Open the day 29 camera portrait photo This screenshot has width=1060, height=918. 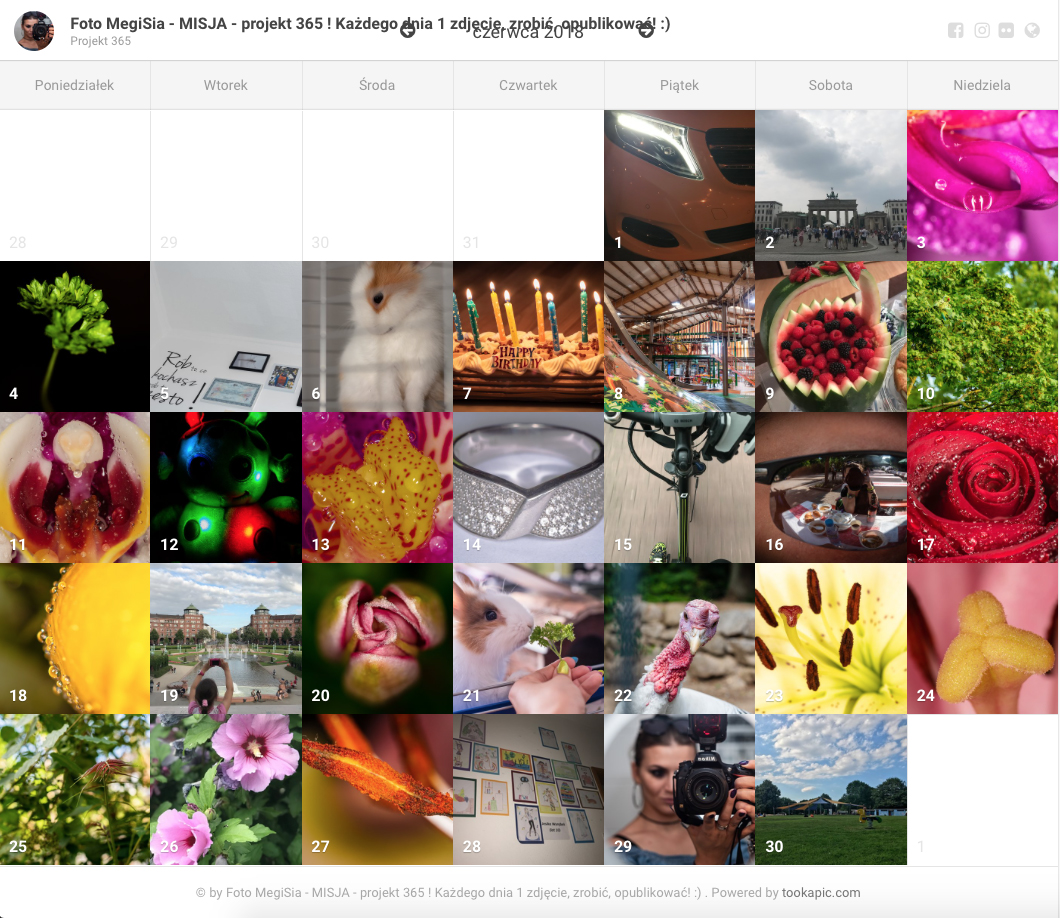pyautogui.click(x=679, y=790)
